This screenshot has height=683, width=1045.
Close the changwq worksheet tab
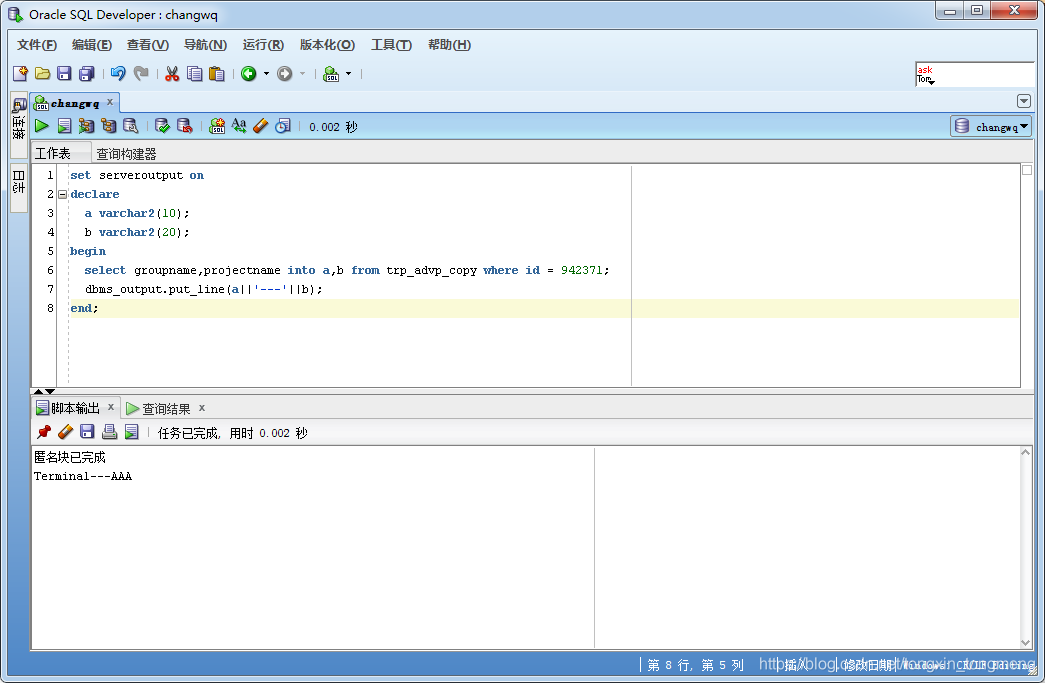tap(110, 102)
